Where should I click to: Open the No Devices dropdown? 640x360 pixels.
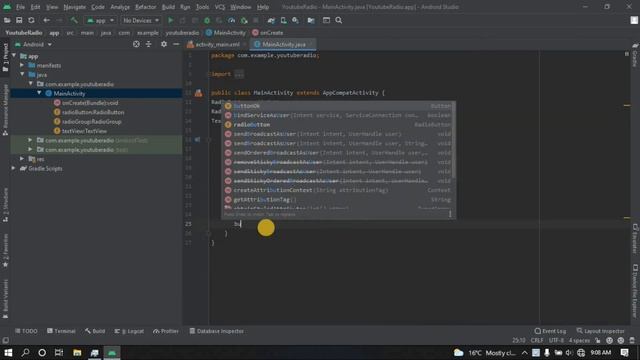141,20
